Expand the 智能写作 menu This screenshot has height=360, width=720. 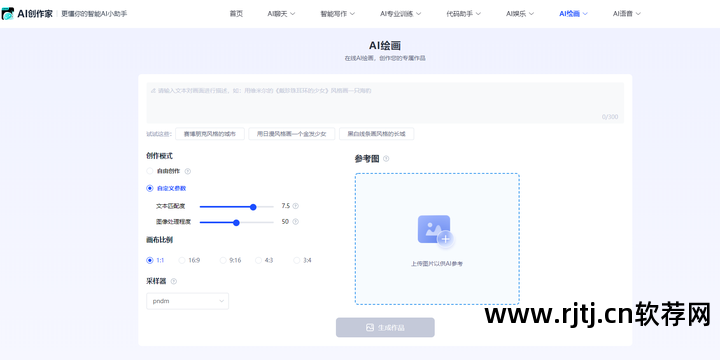338,14
